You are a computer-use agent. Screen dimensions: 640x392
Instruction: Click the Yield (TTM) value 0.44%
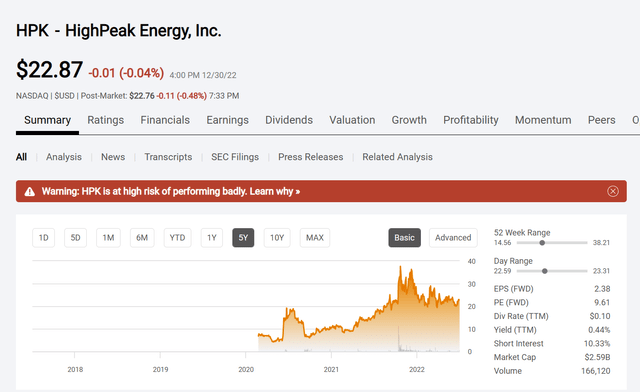coord(599,330)
